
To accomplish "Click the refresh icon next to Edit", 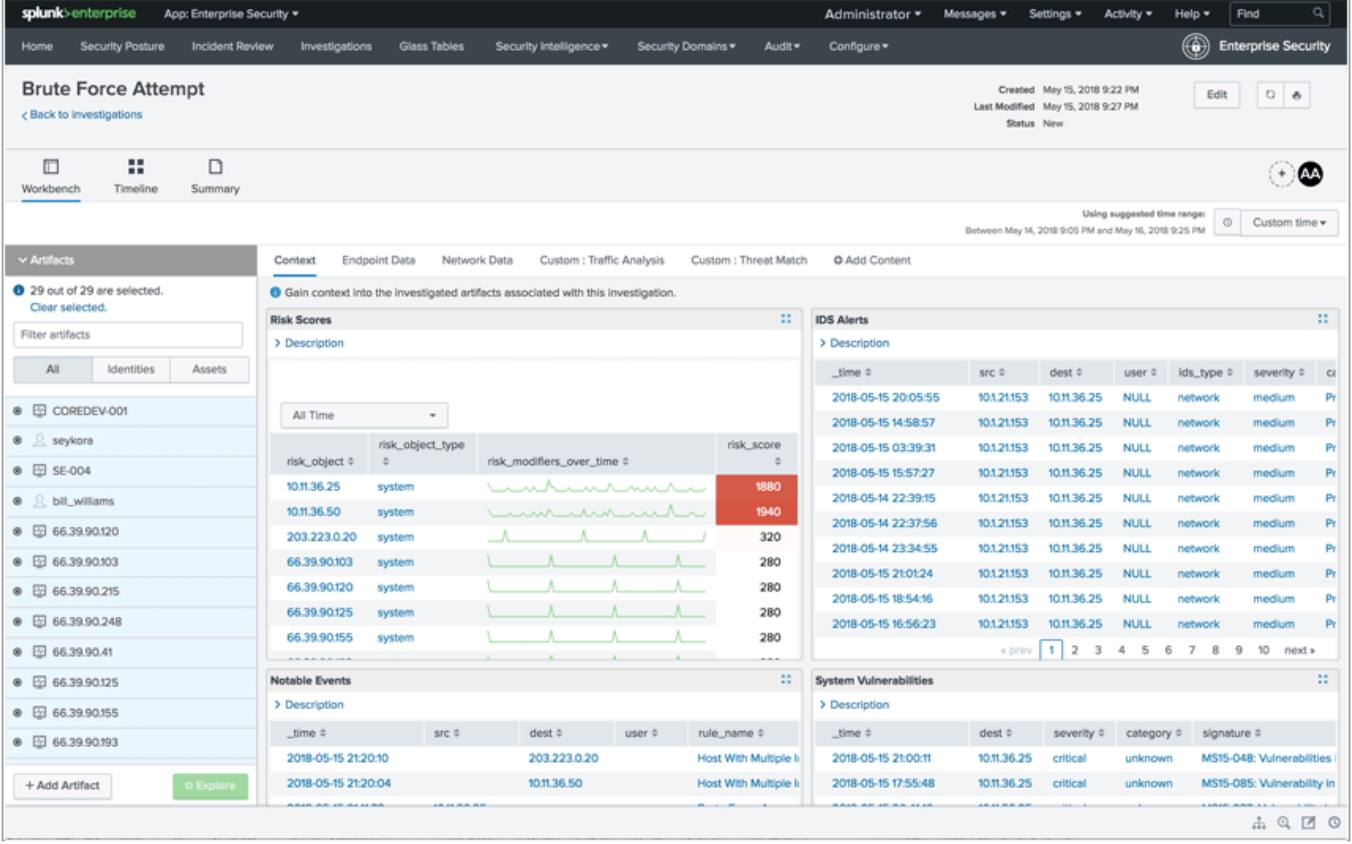I will point(1270,95).
